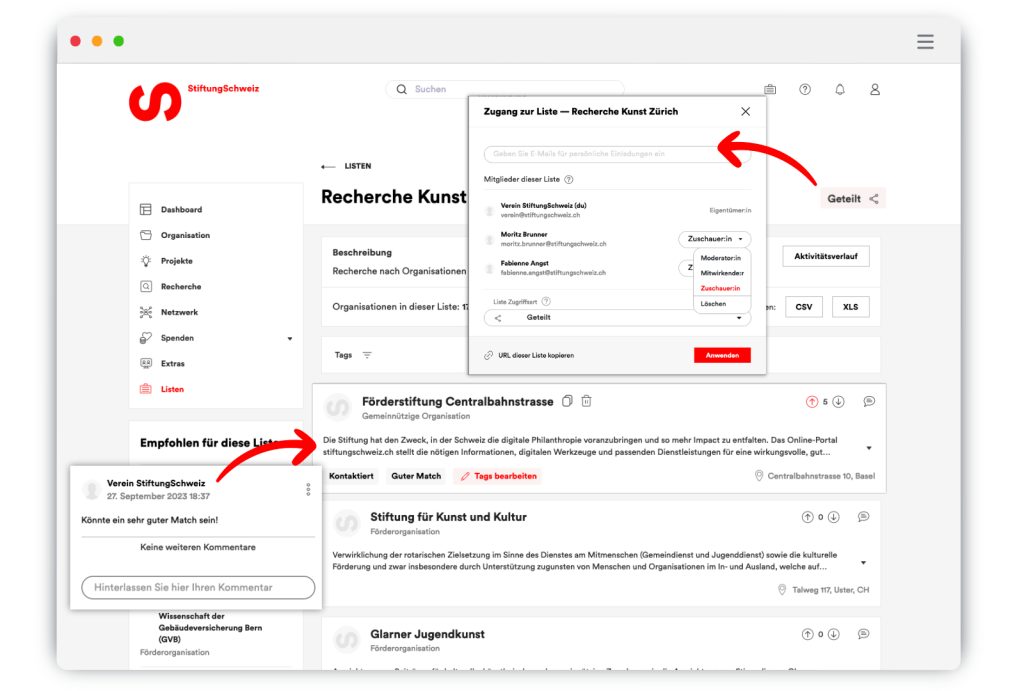Open the user profile icon
Viewport: 1024px width, 691px height.
pos(875,89)
